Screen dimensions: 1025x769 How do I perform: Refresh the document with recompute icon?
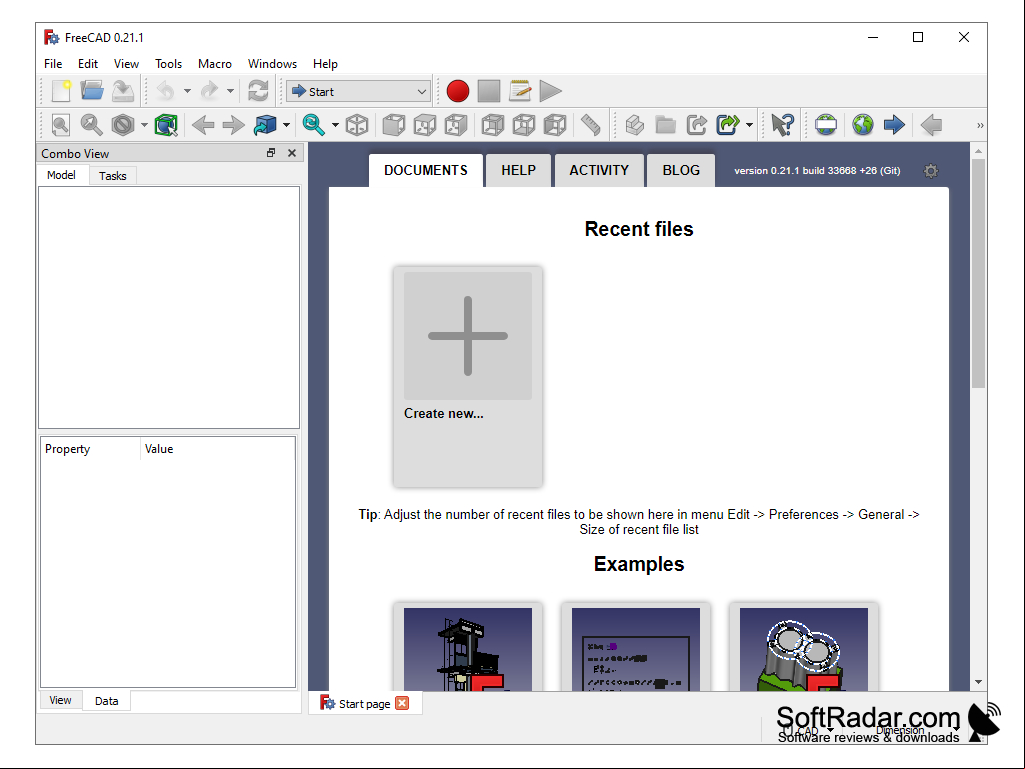click(258, 91)
